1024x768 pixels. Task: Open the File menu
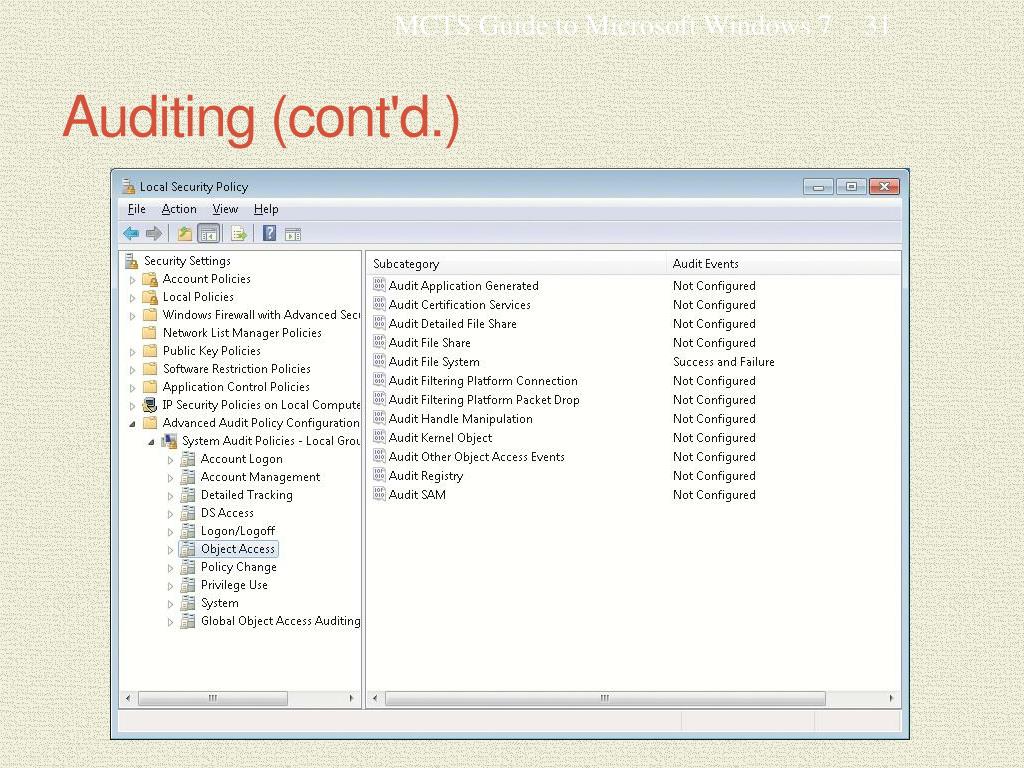136,209
